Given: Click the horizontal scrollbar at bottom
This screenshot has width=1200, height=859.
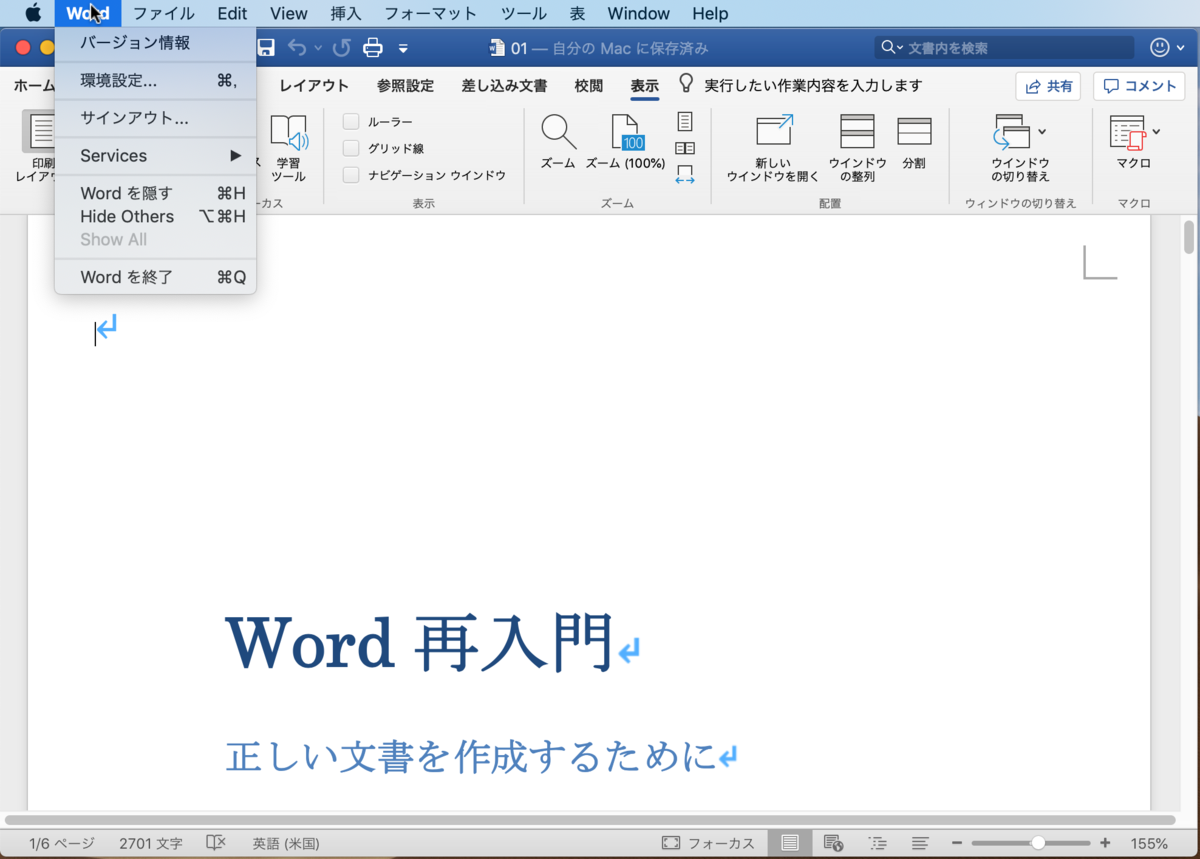Looking at the screenshot, I should [x=590, y=819].
